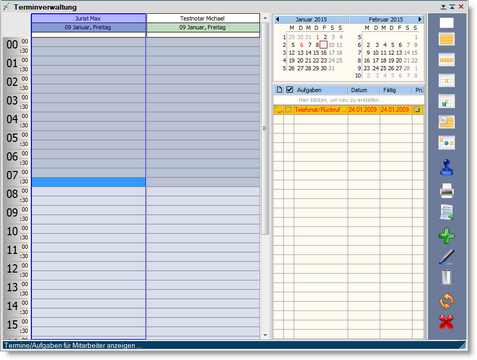Image resolution: width=477 pixels, height=360 pixels.
Task: Click the document icon column header in task list
Action: pyautogui.click(x=279, y=90)
